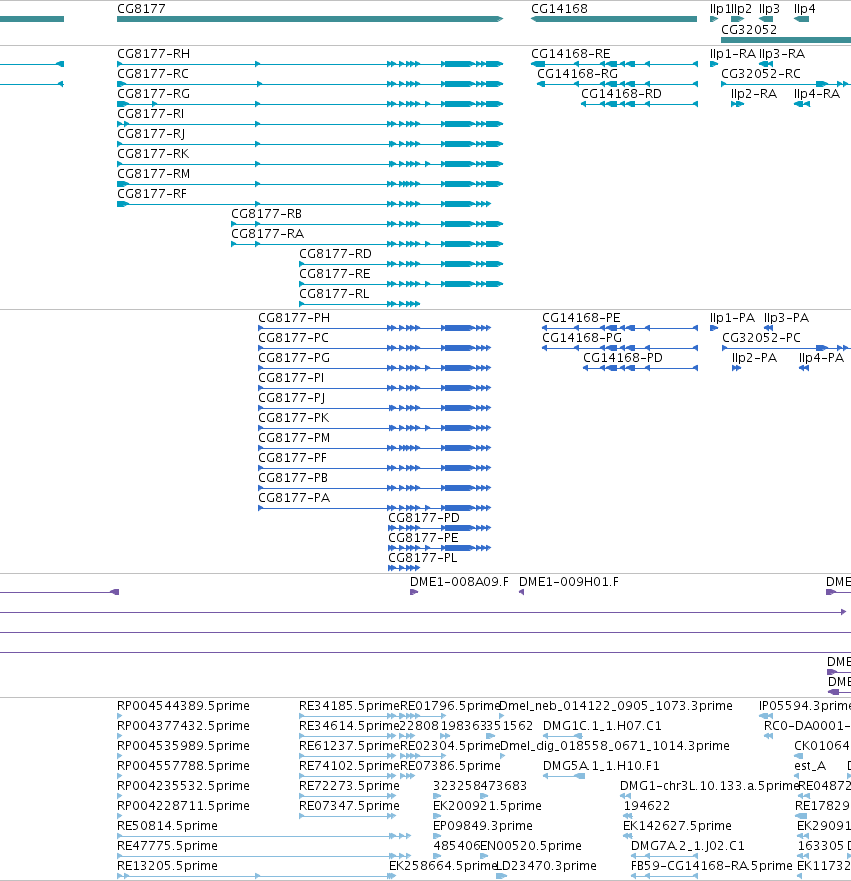Click EST EK200921.5prime
The width and height of the screenshot is (851, 881).
(487, 806)
